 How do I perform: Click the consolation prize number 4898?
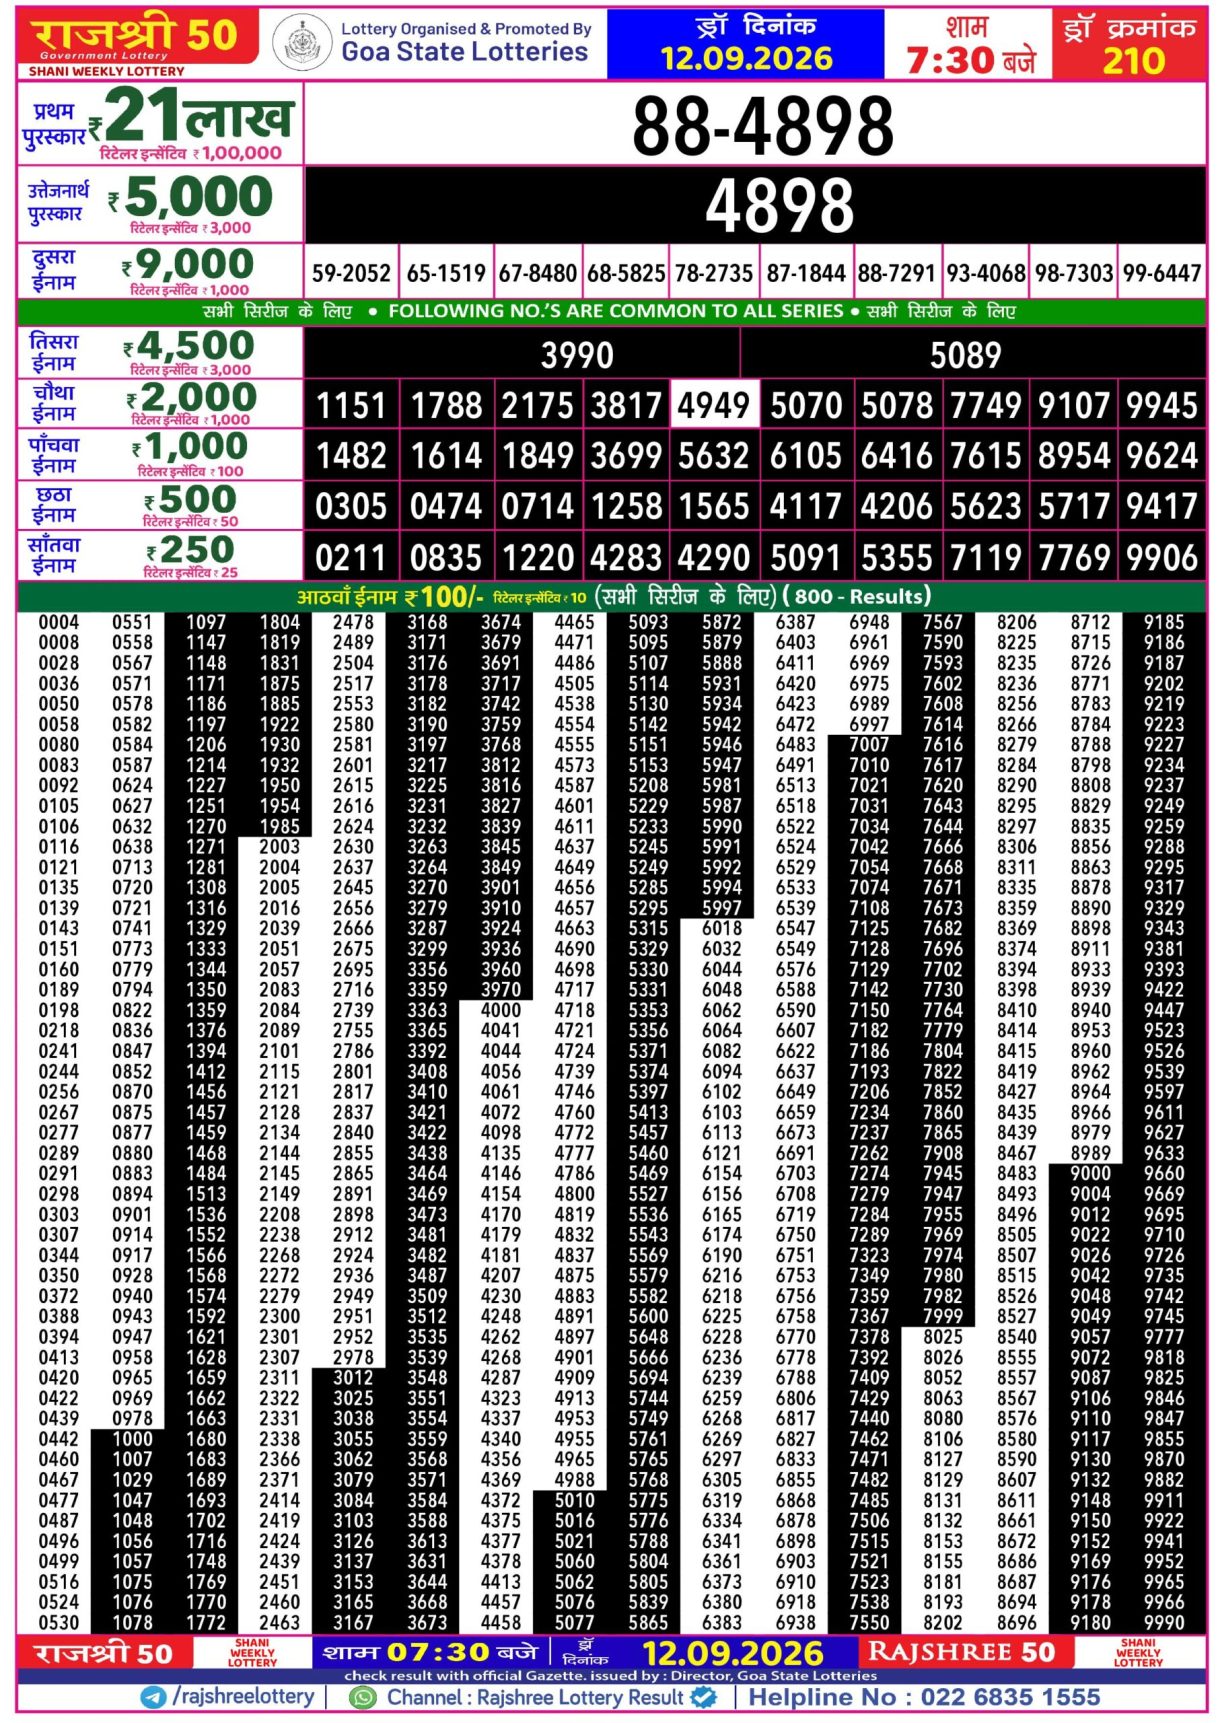(x=779, y=206)
